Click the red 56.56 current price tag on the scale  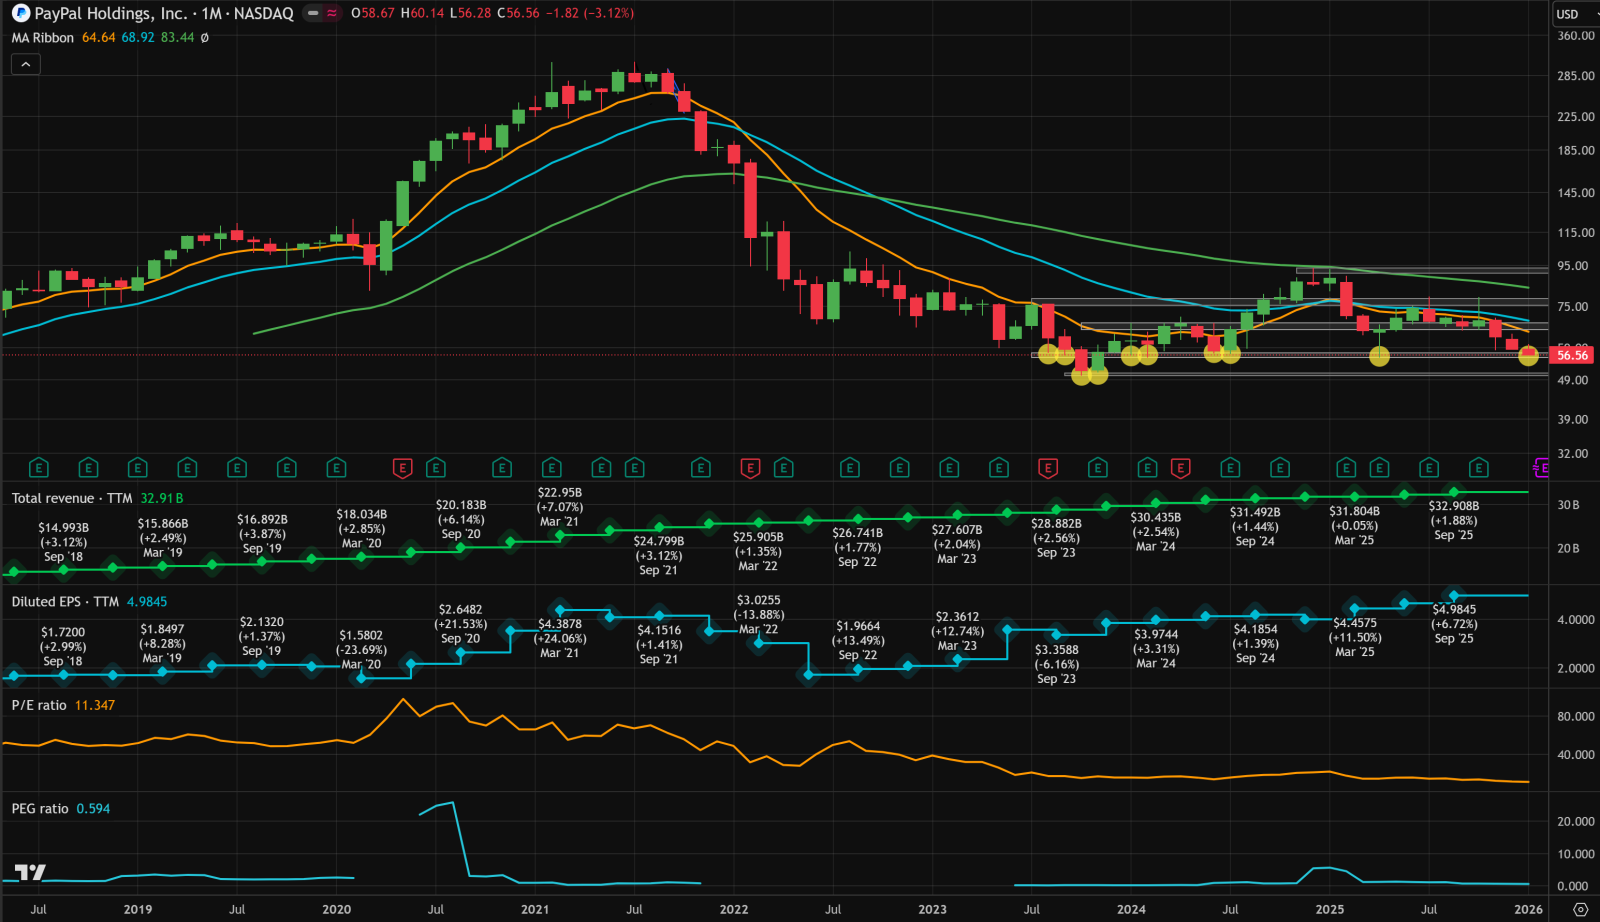coord(1572,355)
